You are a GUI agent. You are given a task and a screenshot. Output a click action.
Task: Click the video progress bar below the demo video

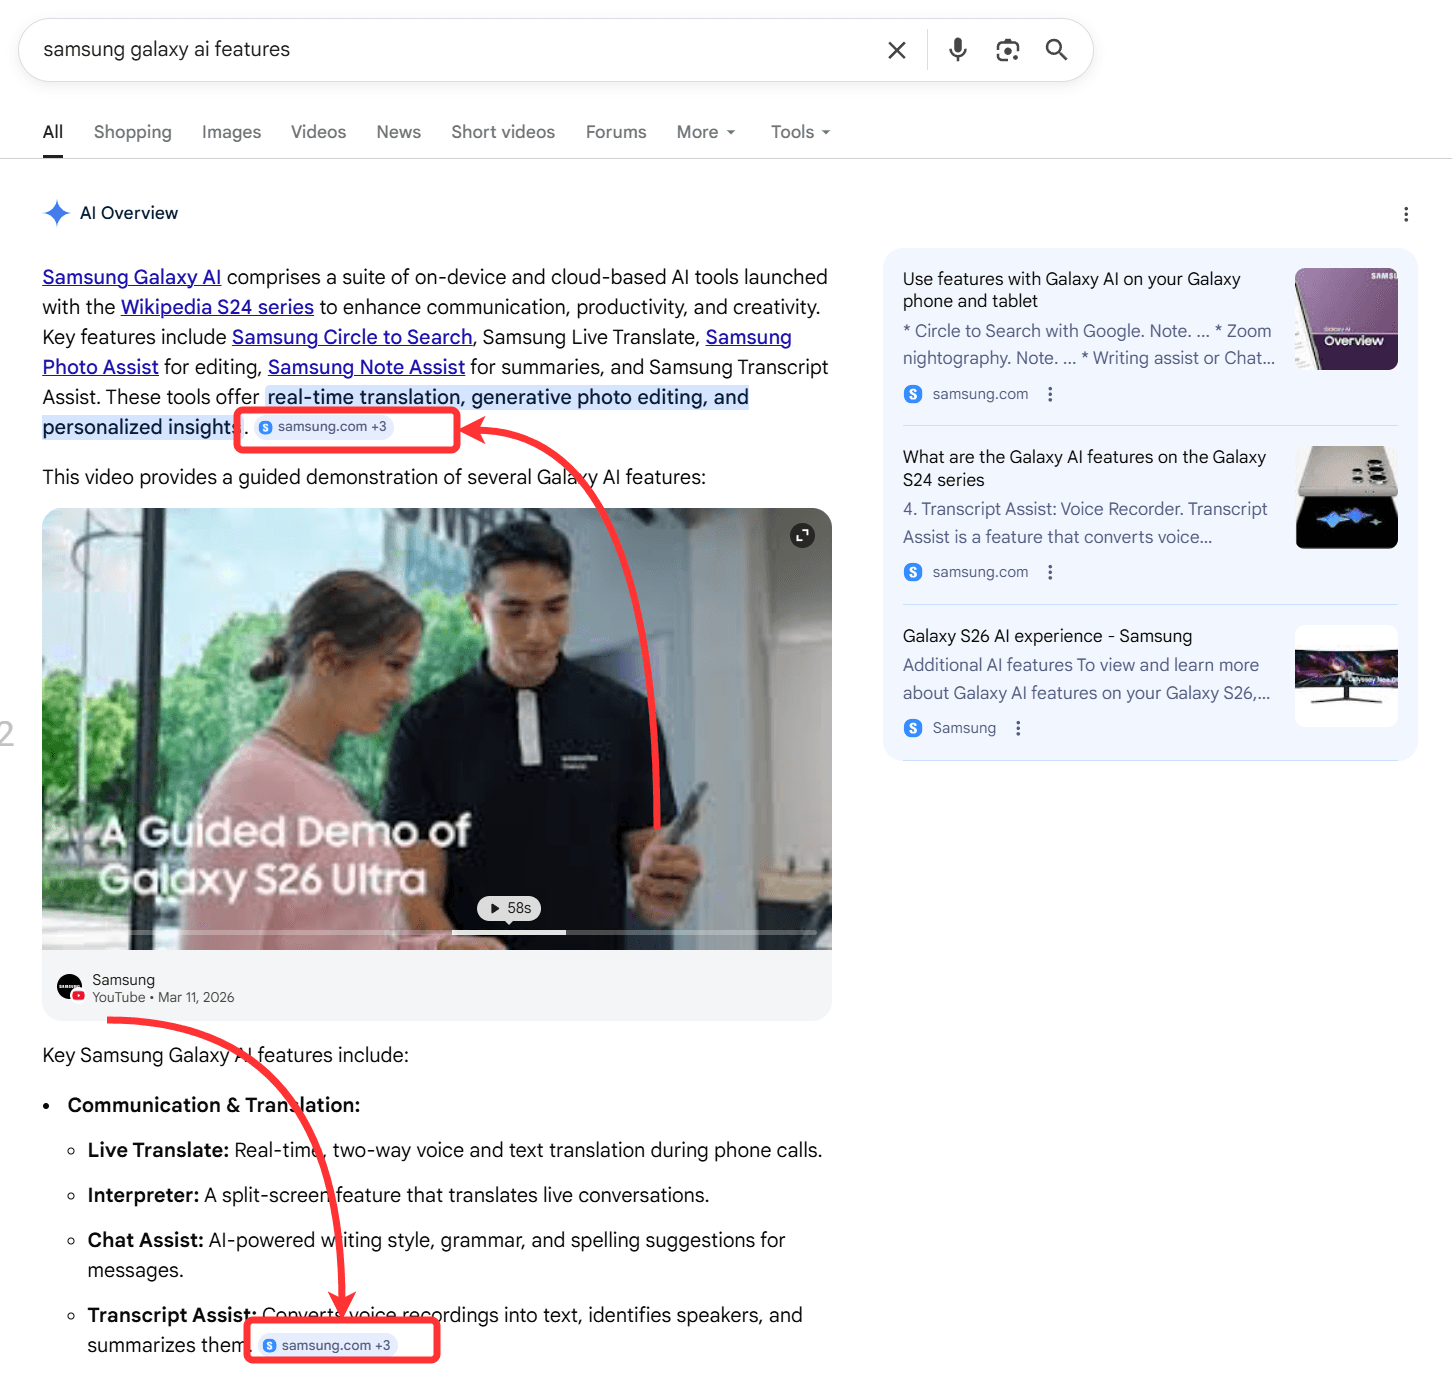[x=435, y=932]
